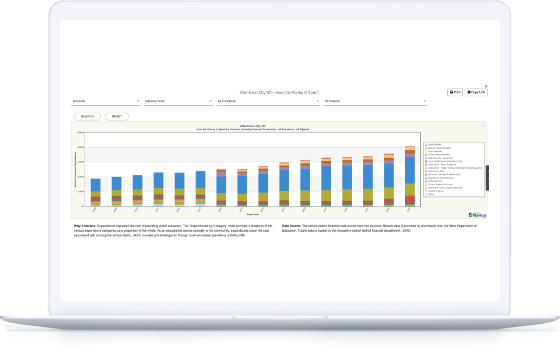Viewport: 560px width, 361px height.
Task: Click the logo at the chart's bottom right
Action: tap(477, 215)
